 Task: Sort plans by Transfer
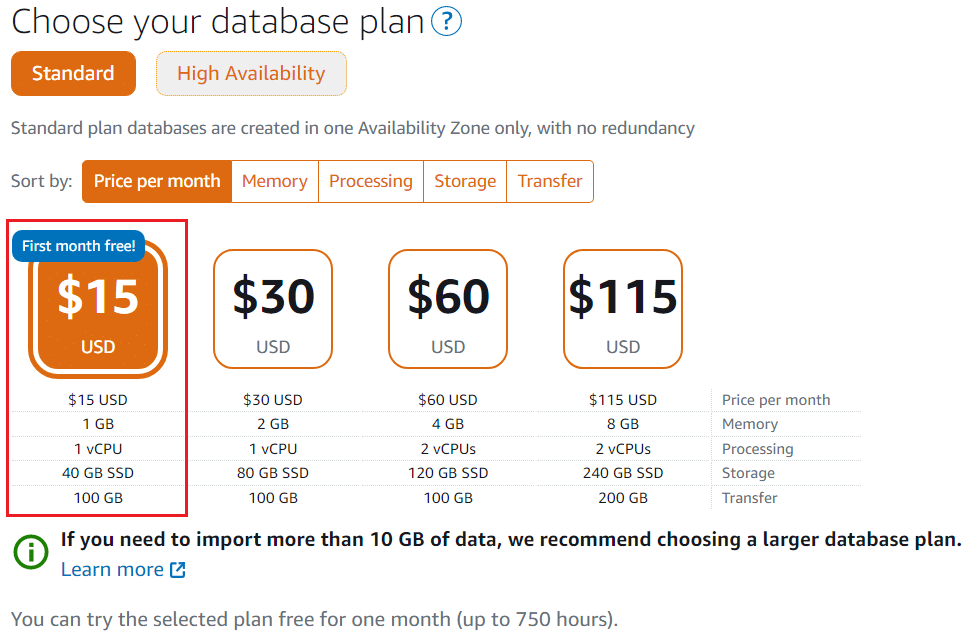pos(550,181)
